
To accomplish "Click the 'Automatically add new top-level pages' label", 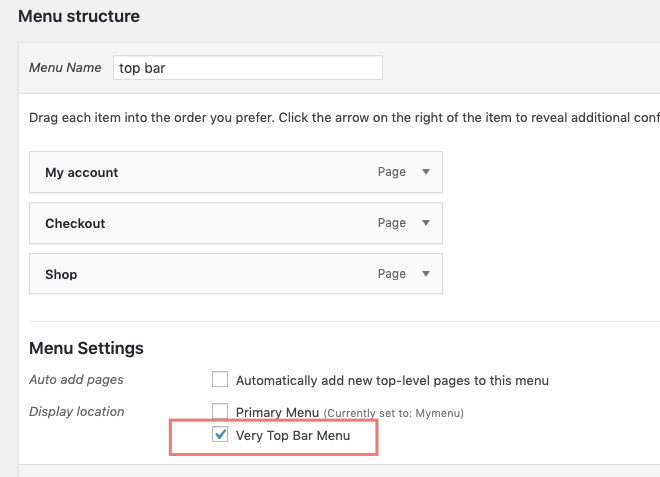I will pos(392,380).
